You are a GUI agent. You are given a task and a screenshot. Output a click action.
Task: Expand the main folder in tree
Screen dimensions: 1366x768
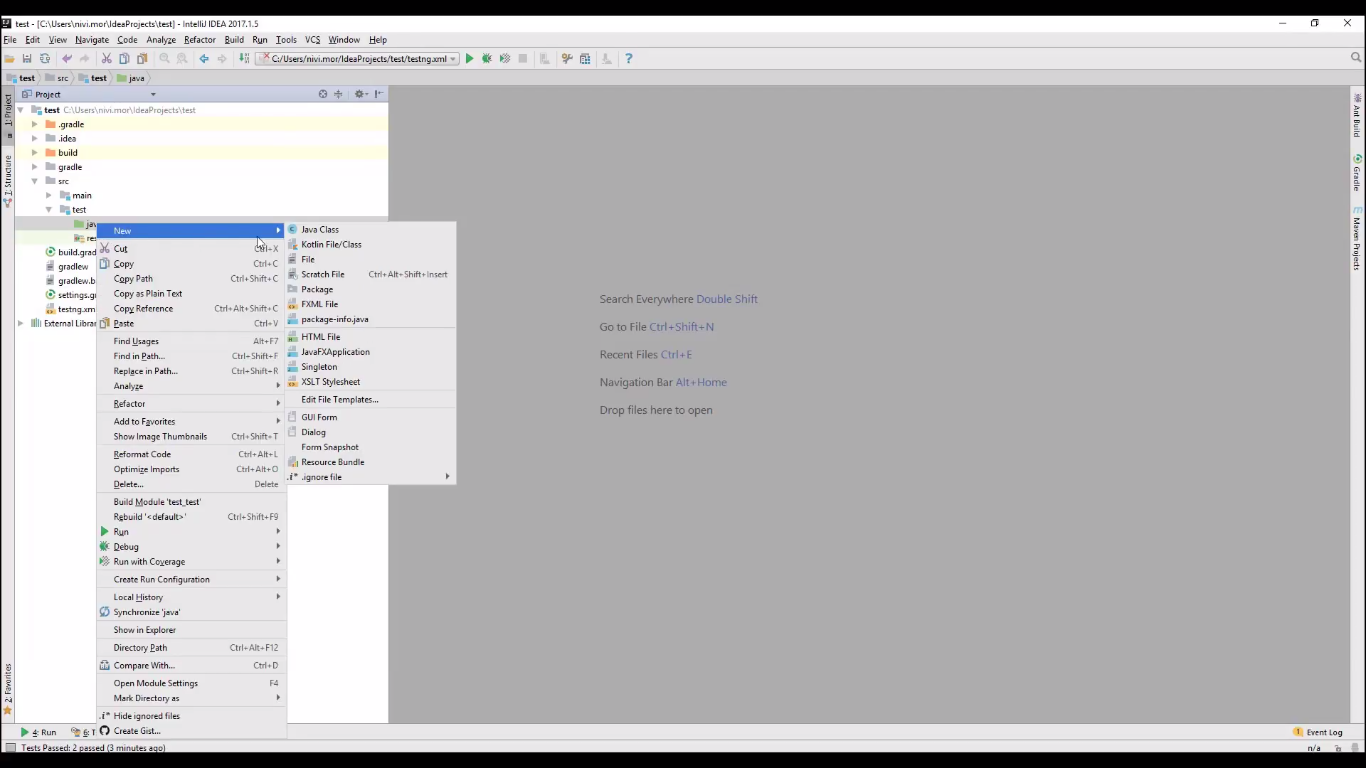[x=49, y=195]
